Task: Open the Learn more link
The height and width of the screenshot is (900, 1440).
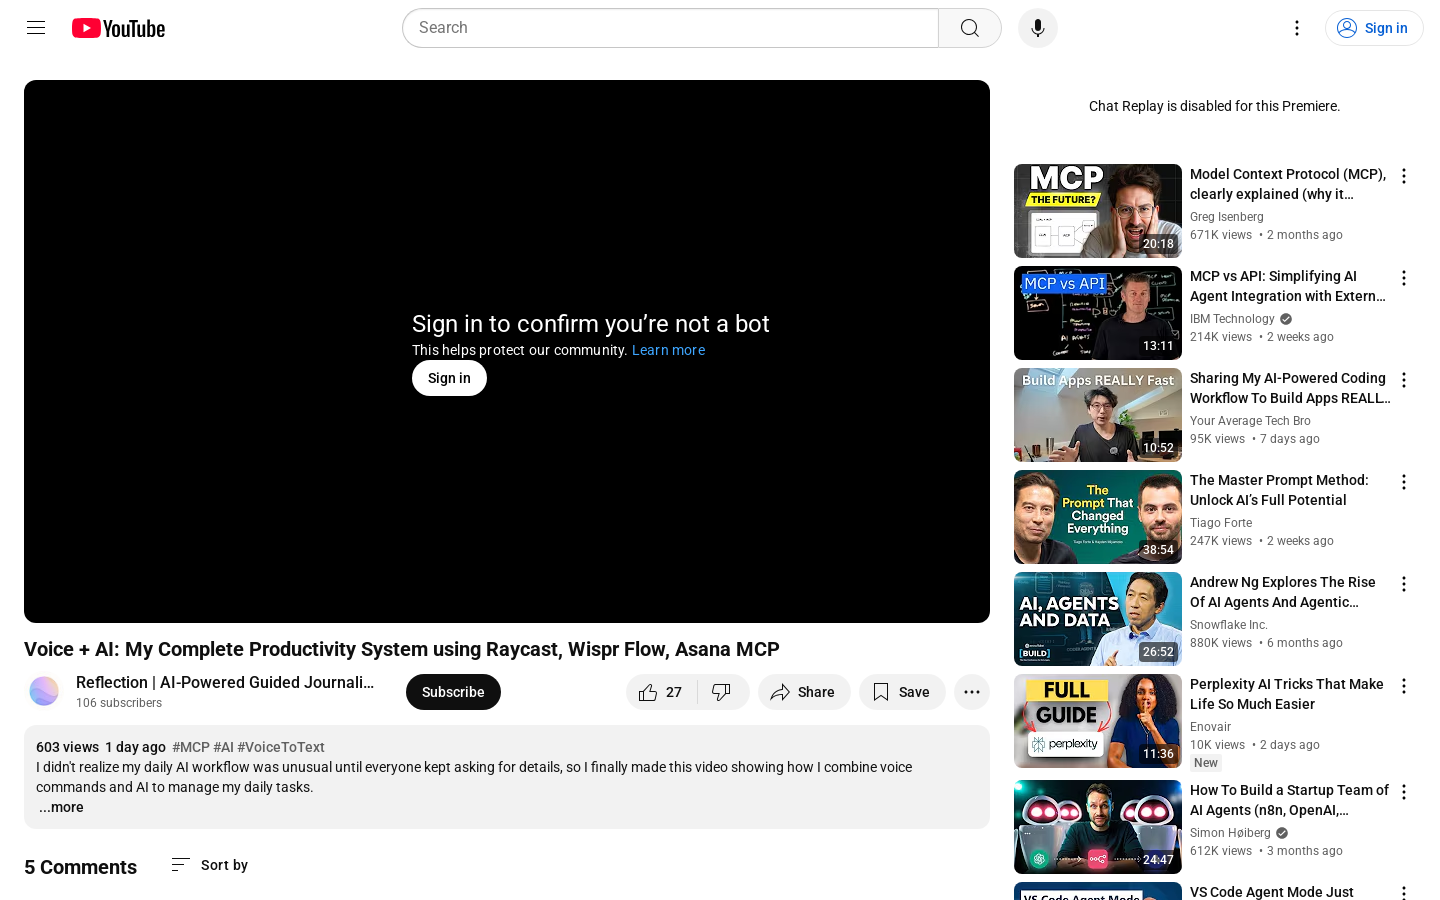Action: pyautogui.click(x=668, y=350)
